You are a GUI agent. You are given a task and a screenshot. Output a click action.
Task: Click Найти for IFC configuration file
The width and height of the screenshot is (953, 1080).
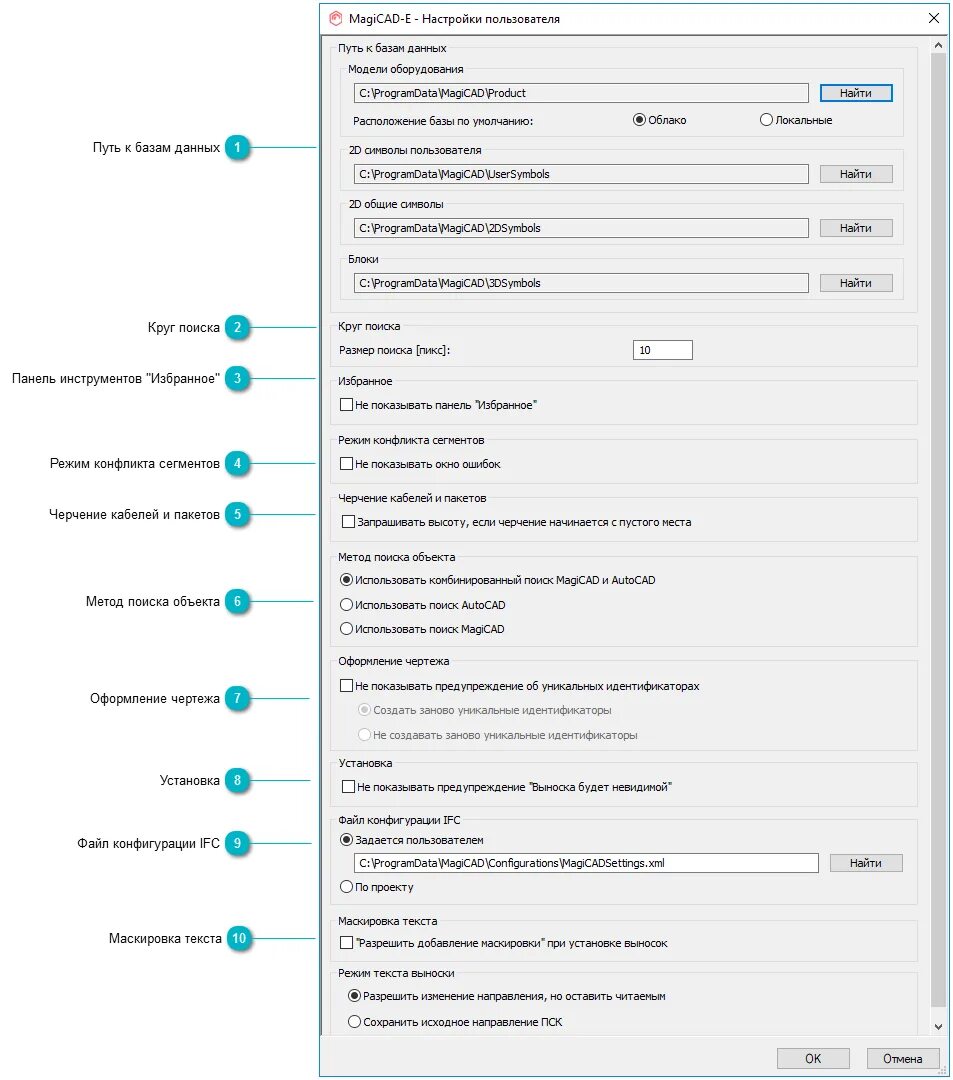tap(866, 863)
